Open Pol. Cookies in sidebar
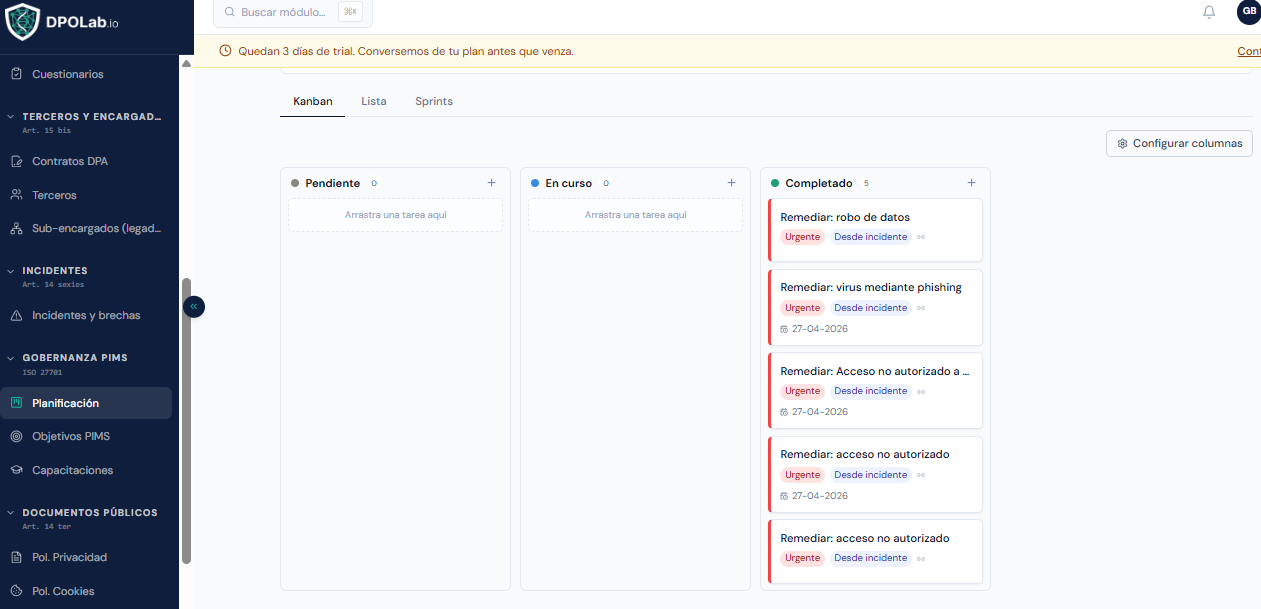The width and height of the screenshot is (1261, 609). [86, 591]
